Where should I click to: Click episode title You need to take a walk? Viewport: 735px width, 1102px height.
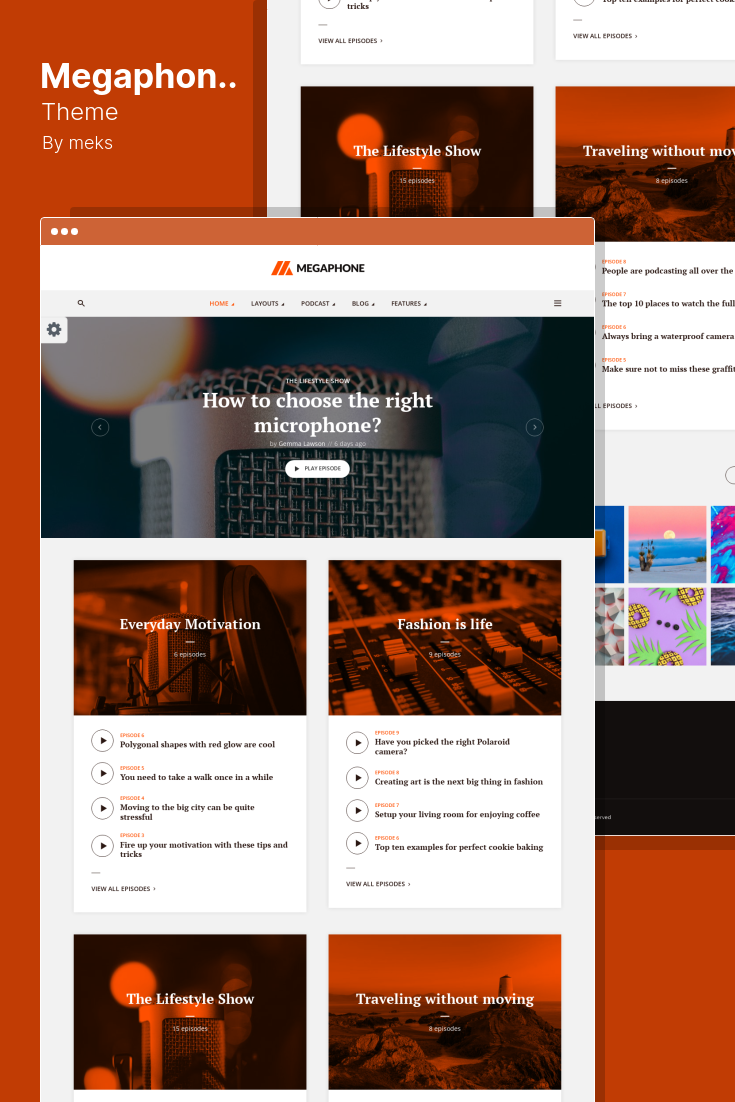click(196, 777)
